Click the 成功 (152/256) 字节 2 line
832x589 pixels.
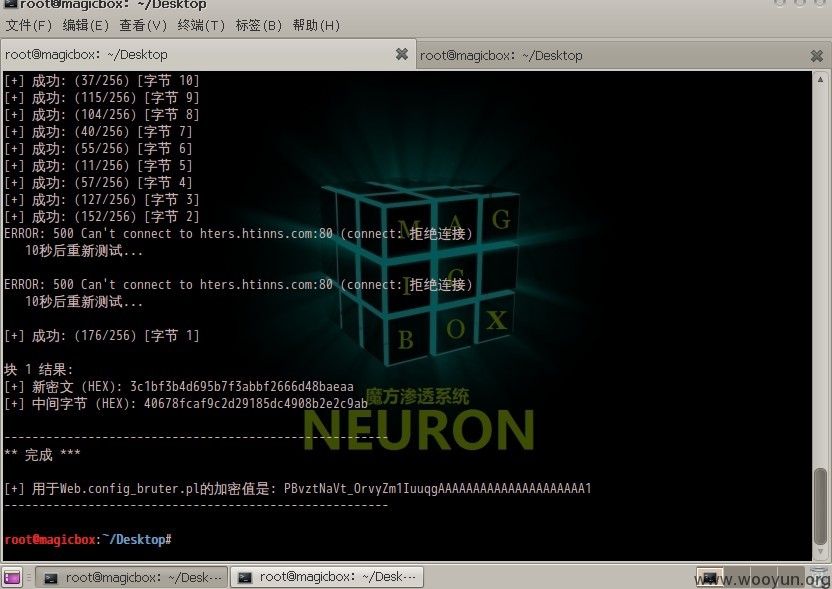pyautogui.click(x=101, y=216)
